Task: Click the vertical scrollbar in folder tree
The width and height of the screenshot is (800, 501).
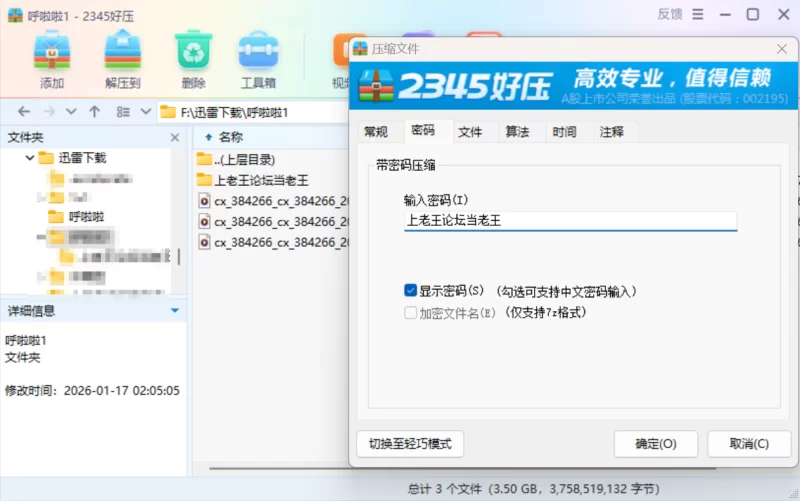Action: click(179, 256)
